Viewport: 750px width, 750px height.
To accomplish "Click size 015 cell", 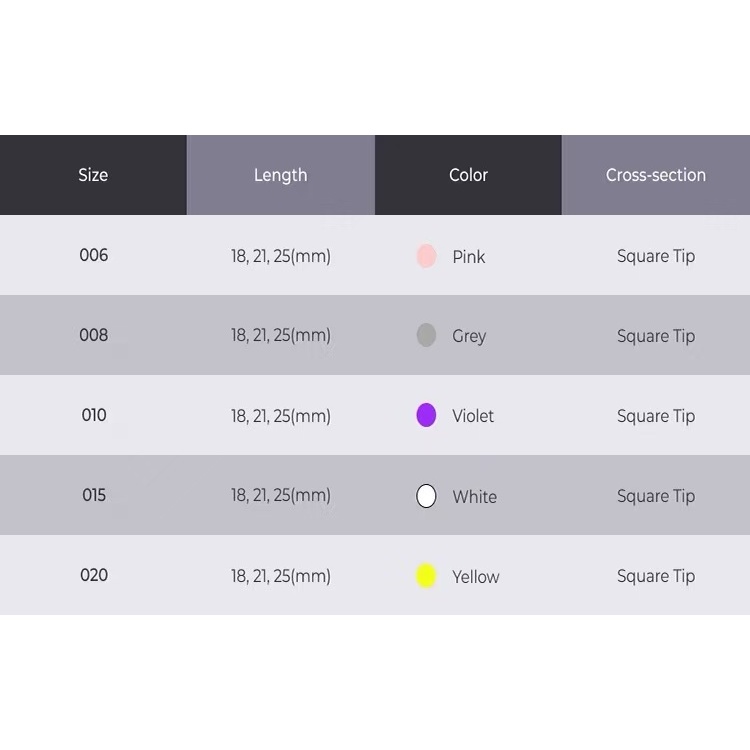I will click(93, 495).
